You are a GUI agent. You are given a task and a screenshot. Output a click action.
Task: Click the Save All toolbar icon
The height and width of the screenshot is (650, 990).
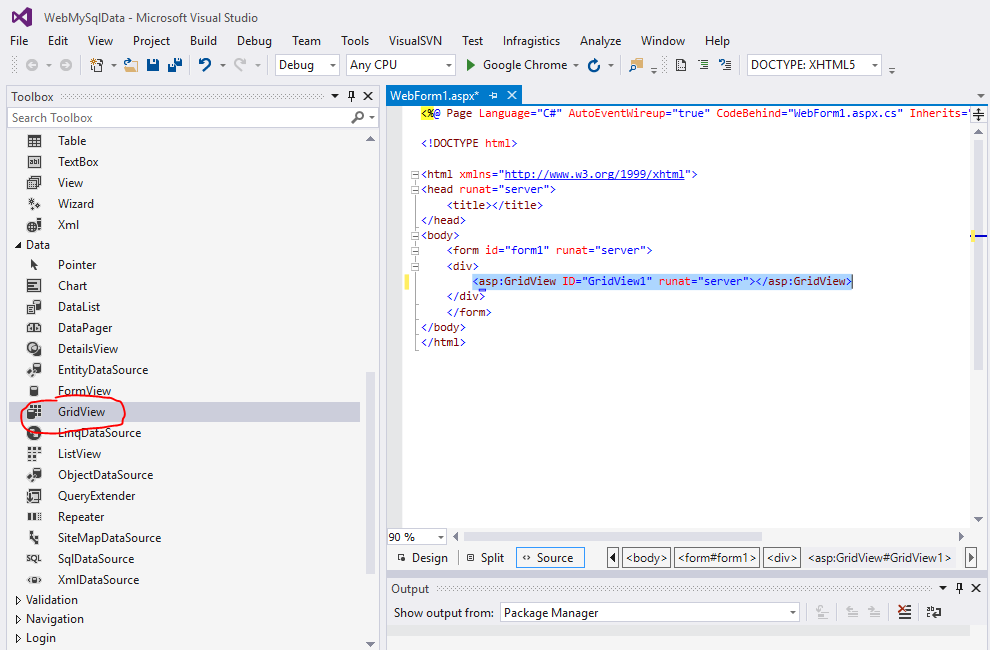coord(175,65)
